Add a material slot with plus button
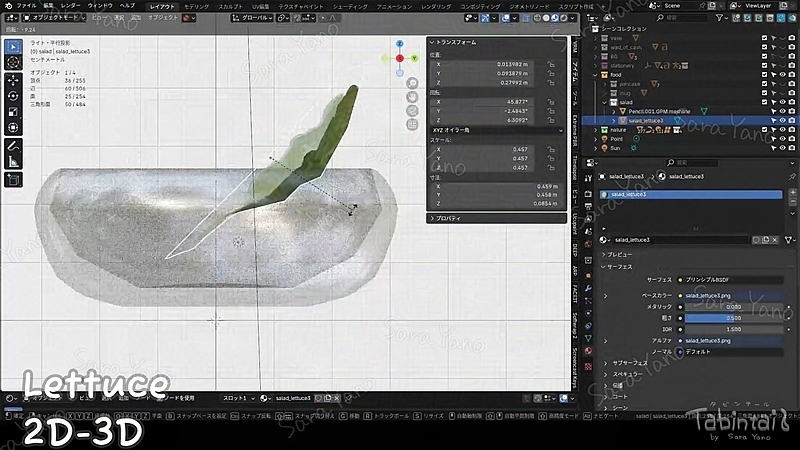Image resolution: width=800 pixels, height=450 pixels. (x=793, y=192)
